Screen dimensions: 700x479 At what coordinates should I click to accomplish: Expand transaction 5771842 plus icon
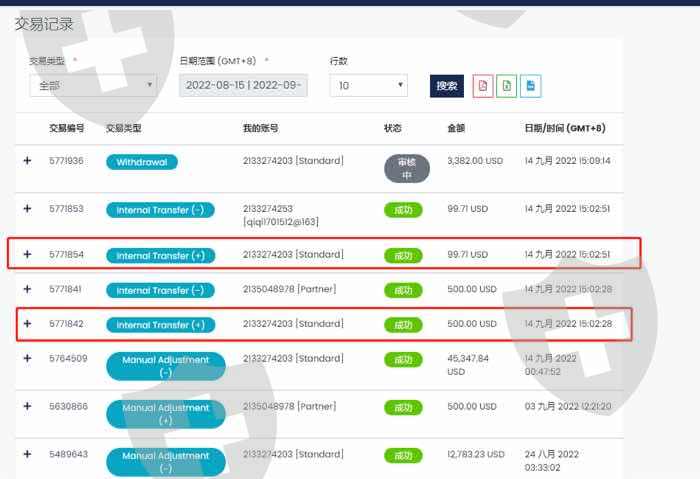(x=27, y=323)
